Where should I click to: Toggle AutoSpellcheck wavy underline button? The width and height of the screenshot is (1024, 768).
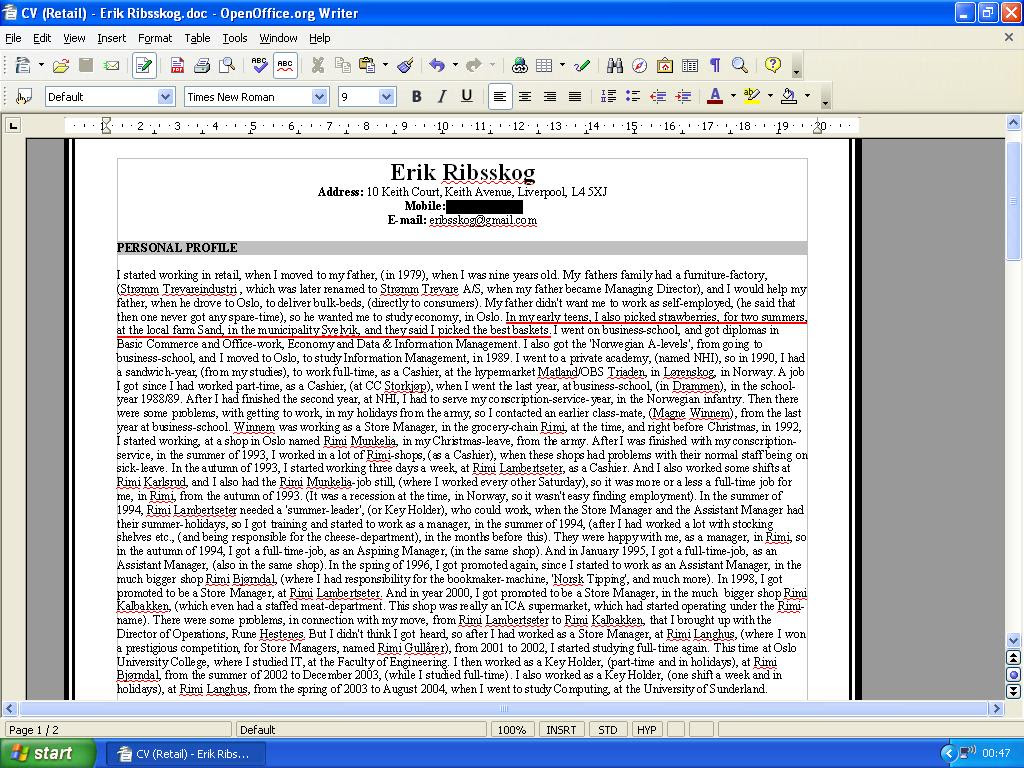(285, 65)
